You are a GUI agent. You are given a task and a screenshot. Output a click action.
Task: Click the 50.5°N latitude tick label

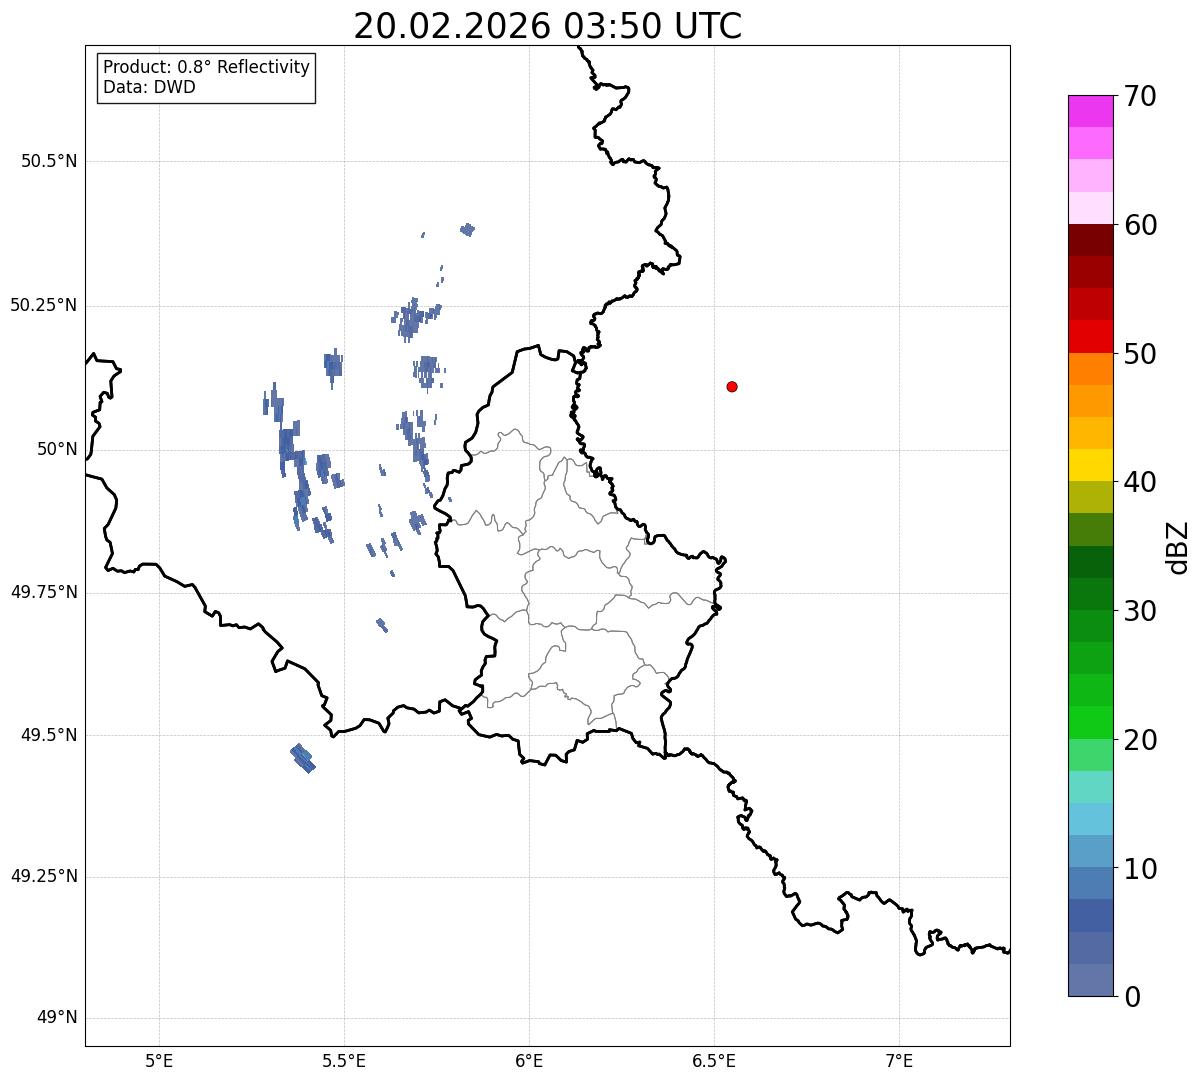coord(49,161)
